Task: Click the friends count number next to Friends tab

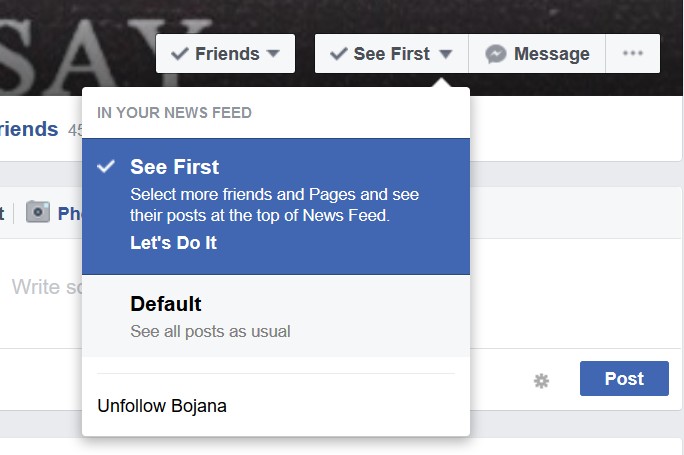Action: pos(75,130)
